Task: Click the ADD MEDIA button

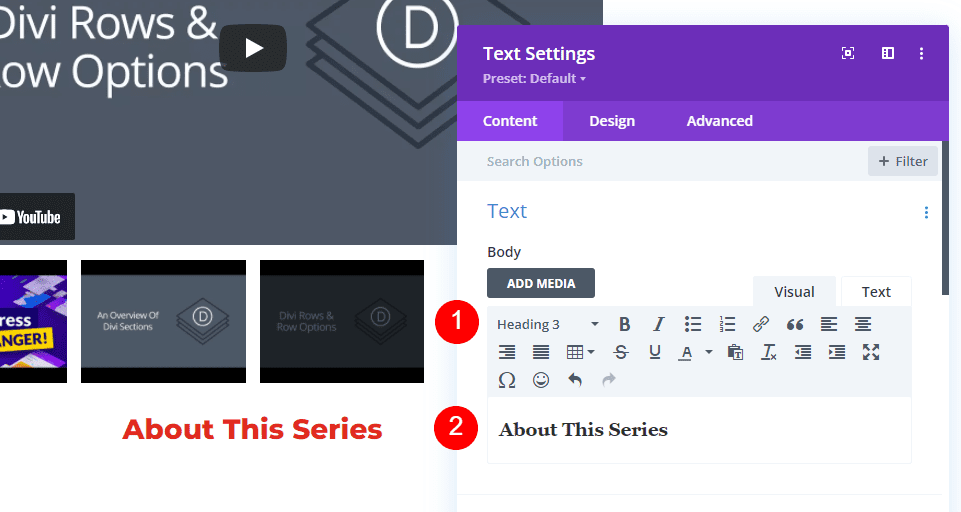Action: click(541, 283)
